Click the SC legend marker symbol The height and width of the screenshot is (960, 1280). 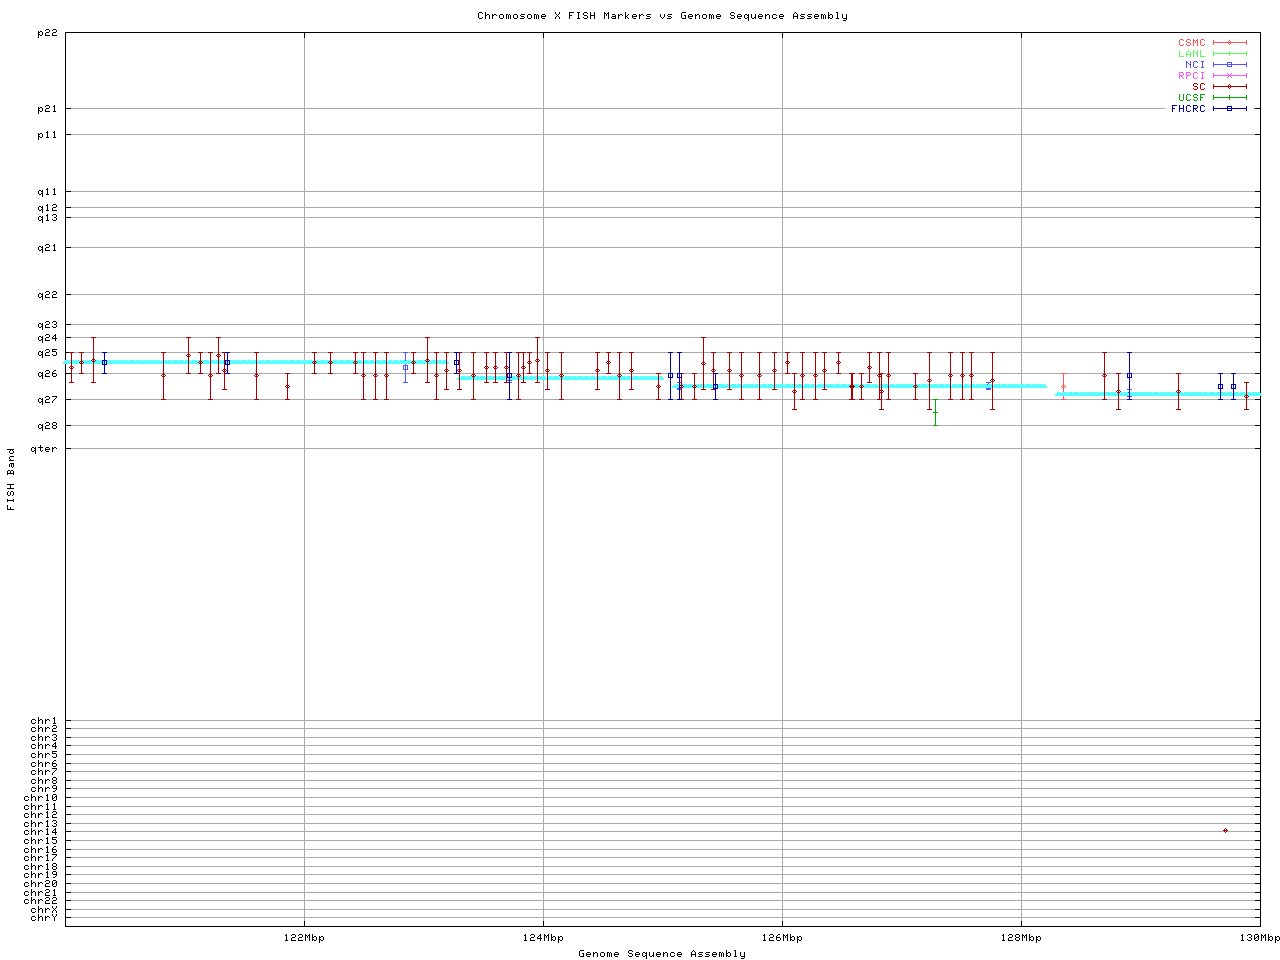1230,87
